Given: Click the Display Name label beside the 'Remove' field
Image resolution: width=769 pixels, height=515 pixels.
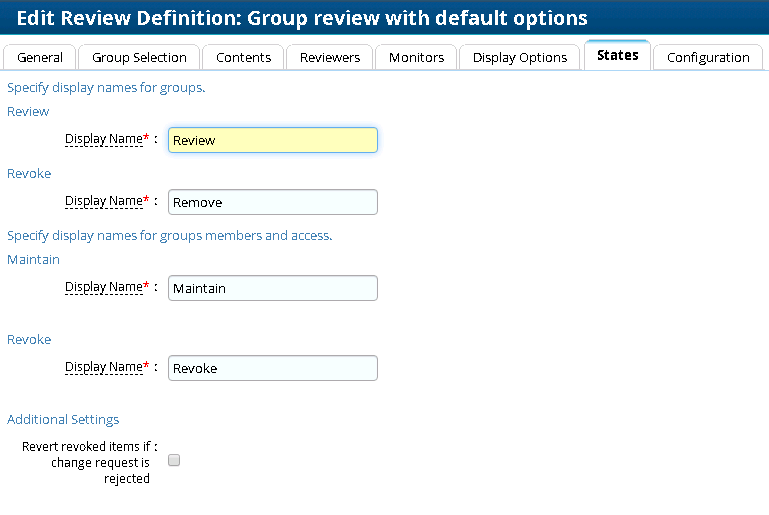Looking at the screenshot, I should (104, 201).
